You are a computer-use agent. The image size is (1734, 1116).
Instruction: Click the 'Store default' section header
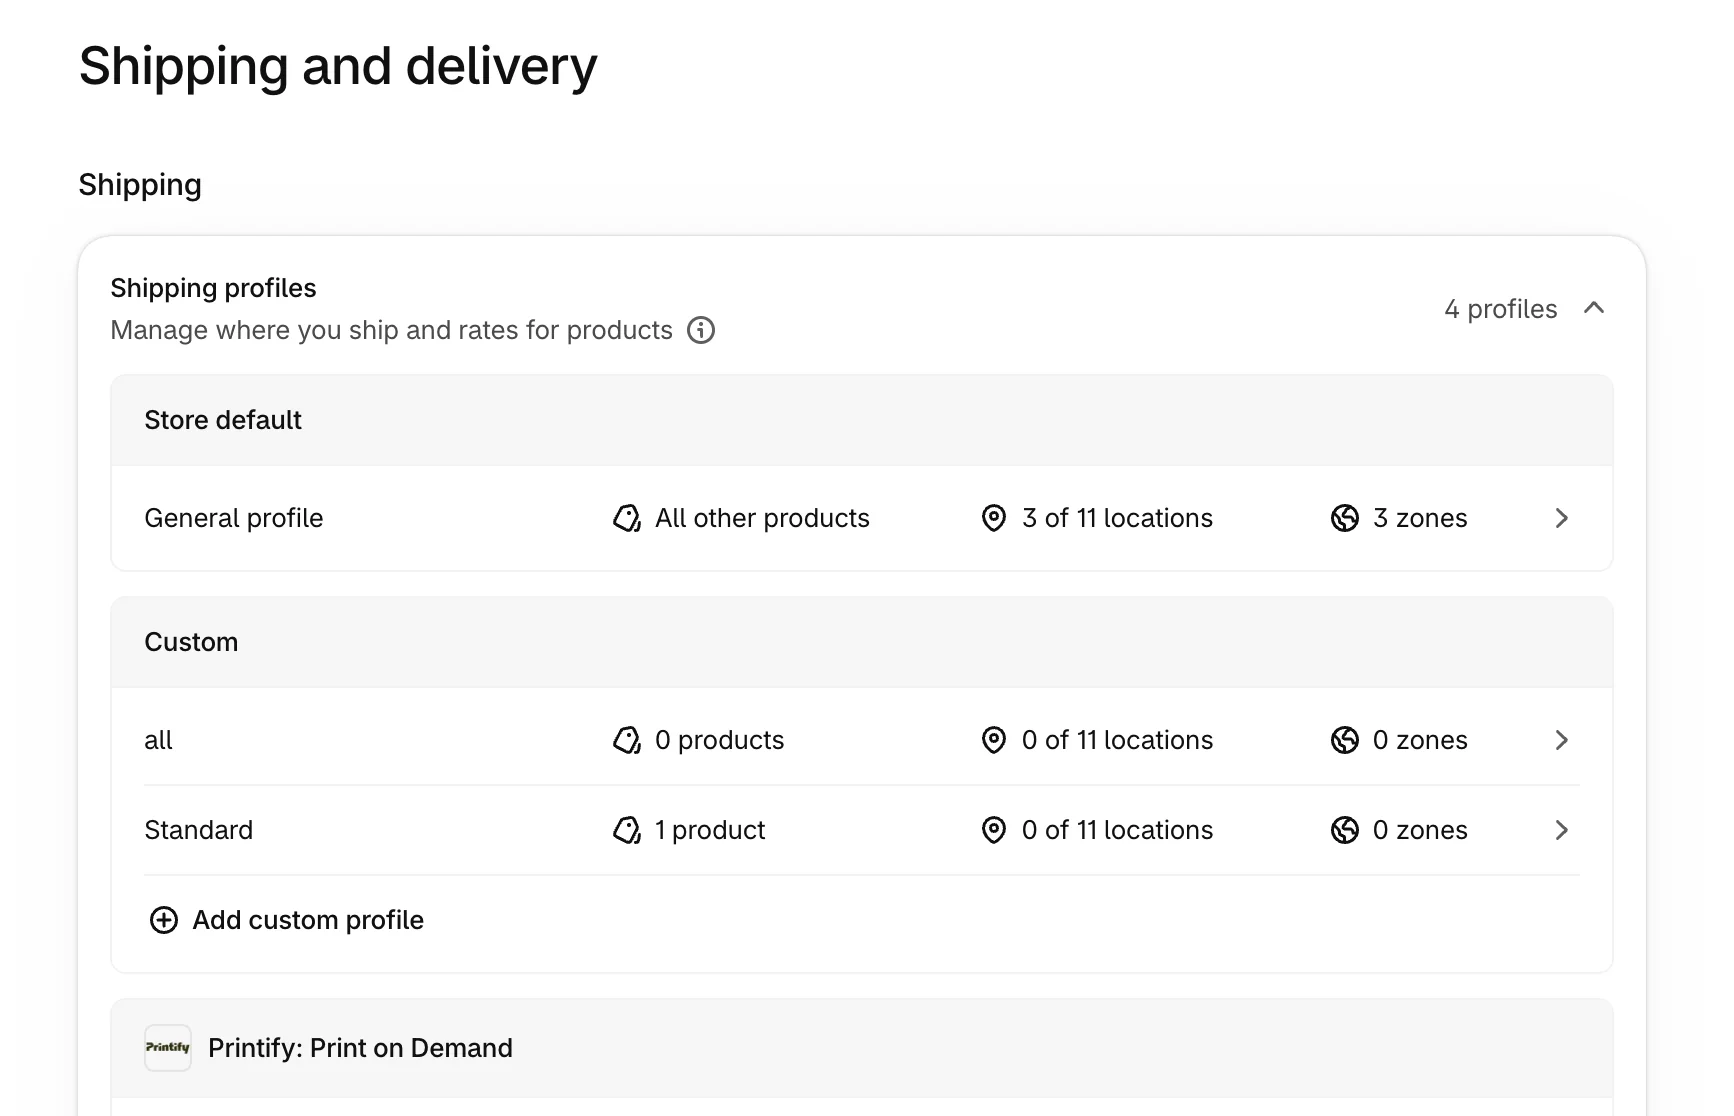pyautogui.click(x=862, y=420)
